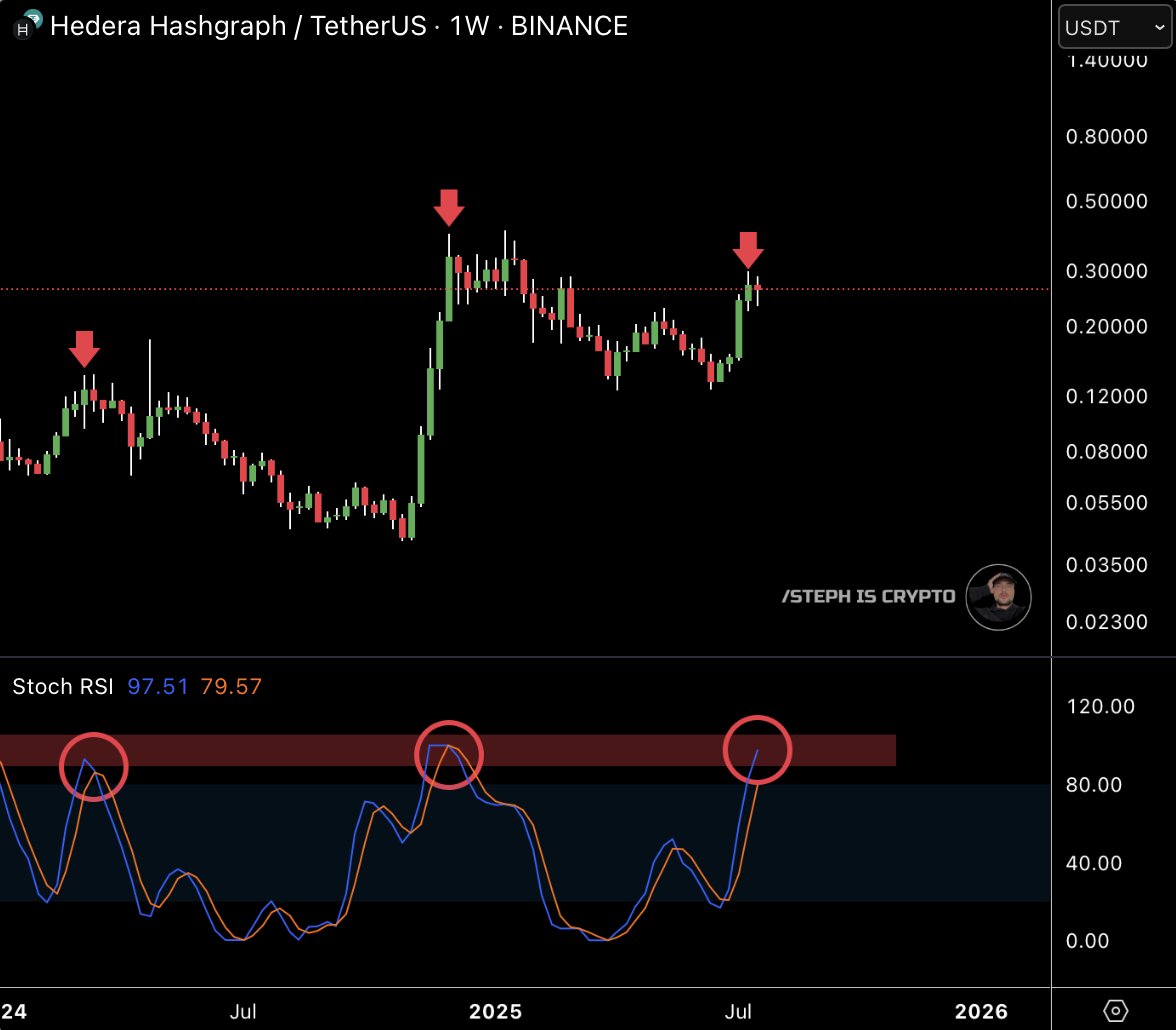Screen dimensions: 1176x1030
Task: Open chart settings hexagon icon at bottom right
Action: 1115,1010
